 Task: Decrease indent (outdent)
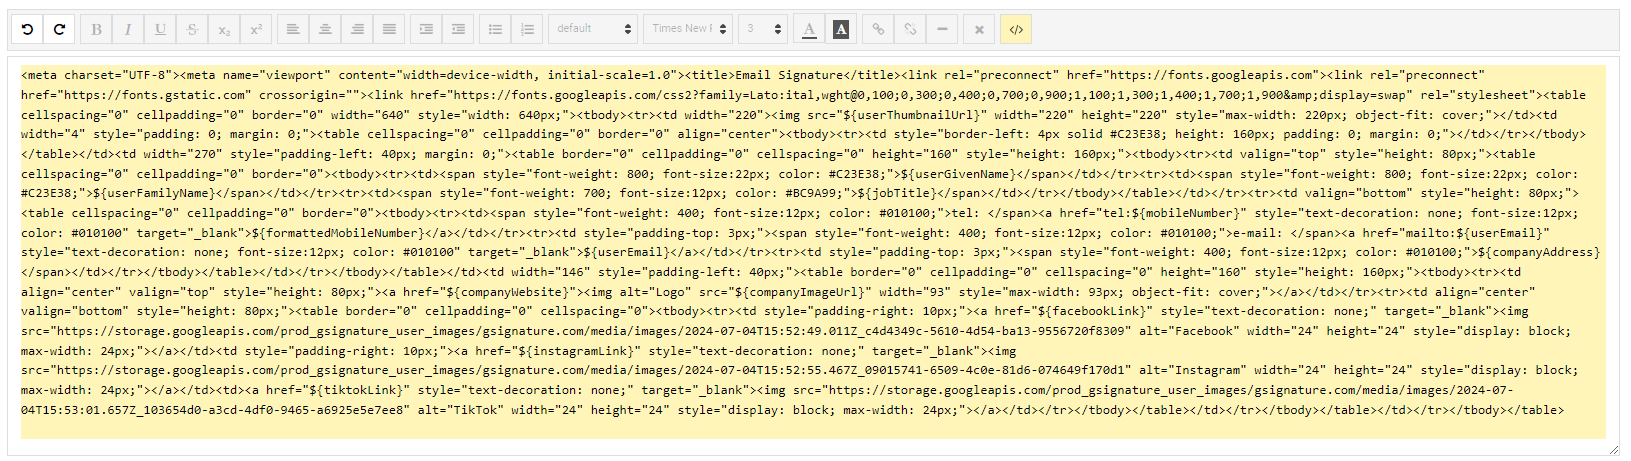pos(458,29)
